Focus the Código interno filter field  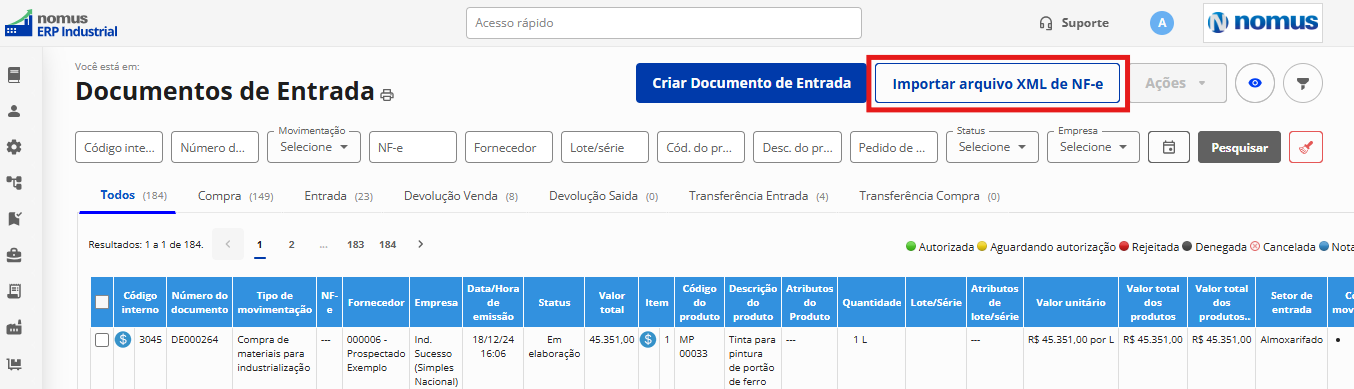click(119, 147)
